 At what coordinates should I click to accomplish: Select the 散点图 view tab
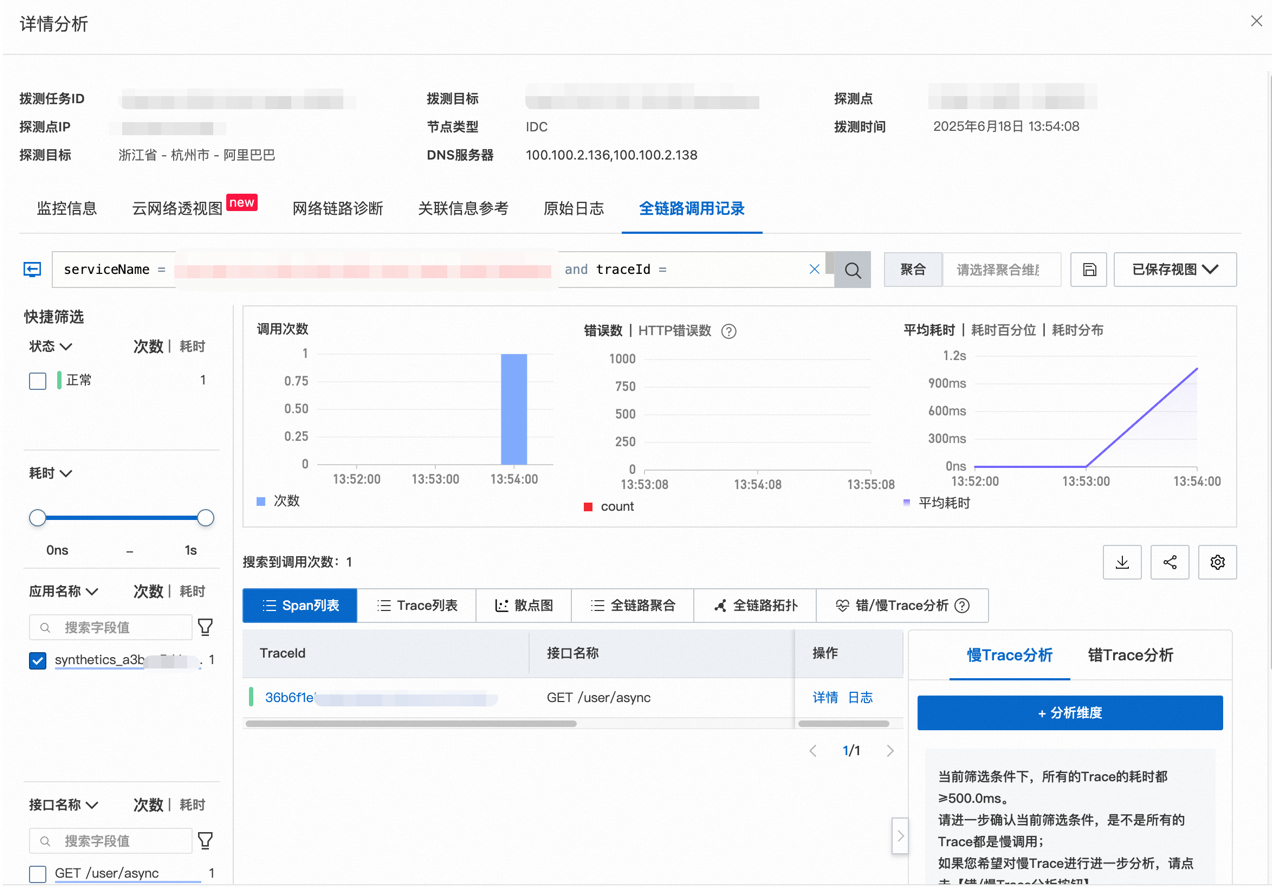(524, 606)
